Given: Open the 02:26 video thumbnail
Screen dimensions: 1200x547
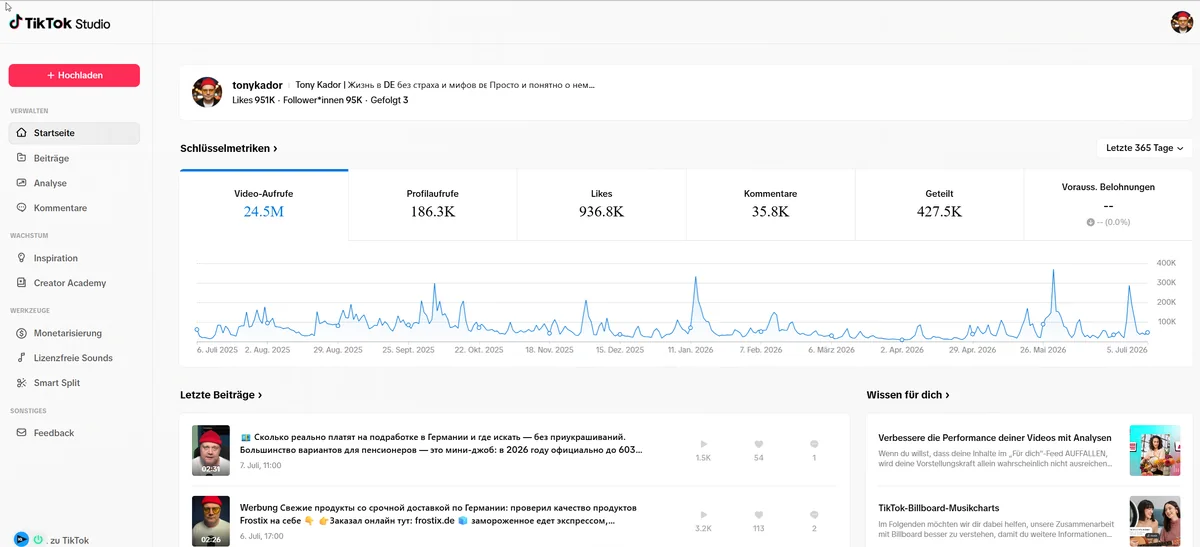Looking at the screenshot, I should [211, 521].
